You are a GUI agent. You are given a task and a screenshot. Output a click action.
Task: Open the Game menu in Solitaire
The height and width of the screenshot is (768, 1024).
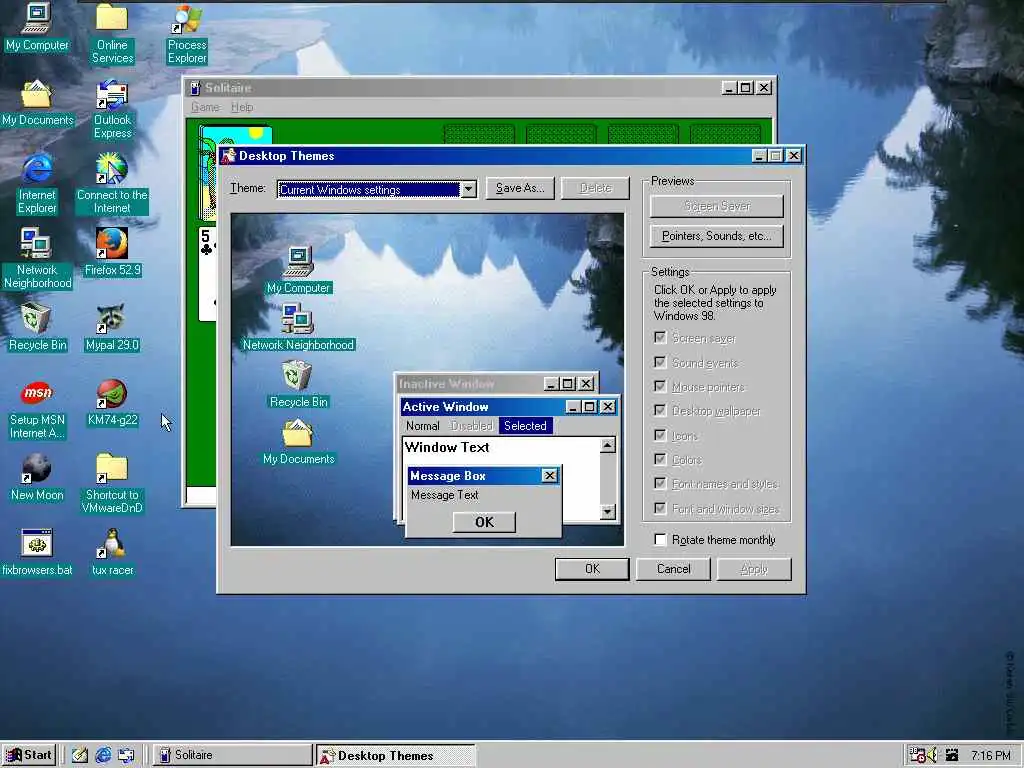click(205, 107)
